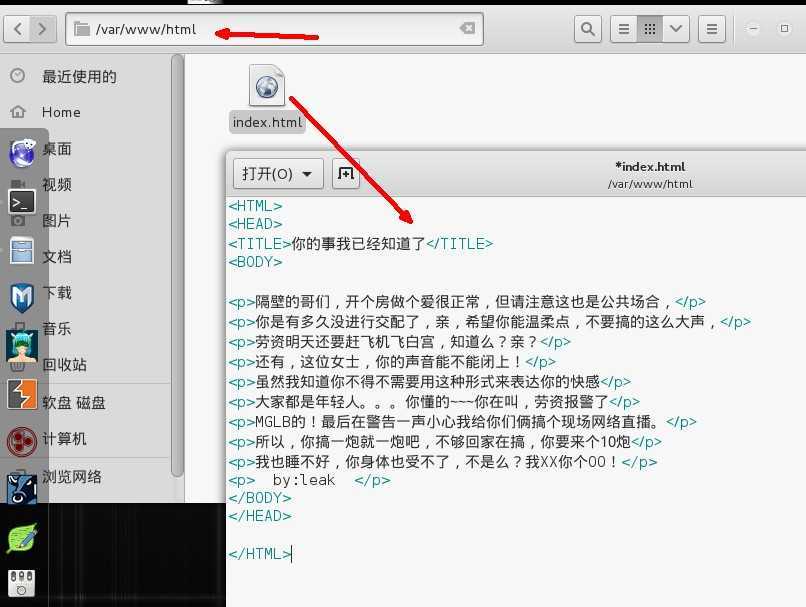Open the 打开(O) dropdown in editor
806x607 pixels.
[278, 174]
